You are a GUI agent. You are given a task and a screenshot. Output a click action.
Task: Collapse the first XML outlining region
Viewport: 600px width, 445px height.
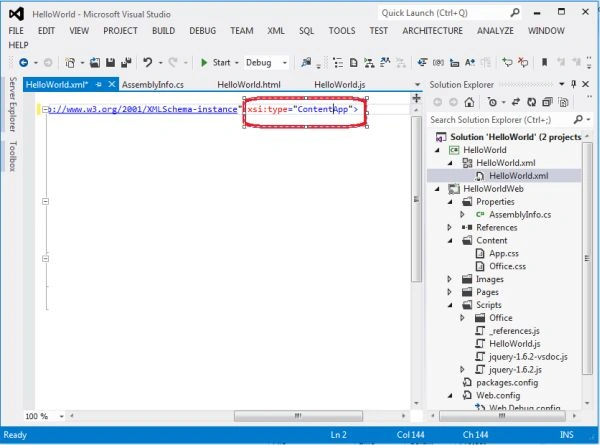[46, 110]
